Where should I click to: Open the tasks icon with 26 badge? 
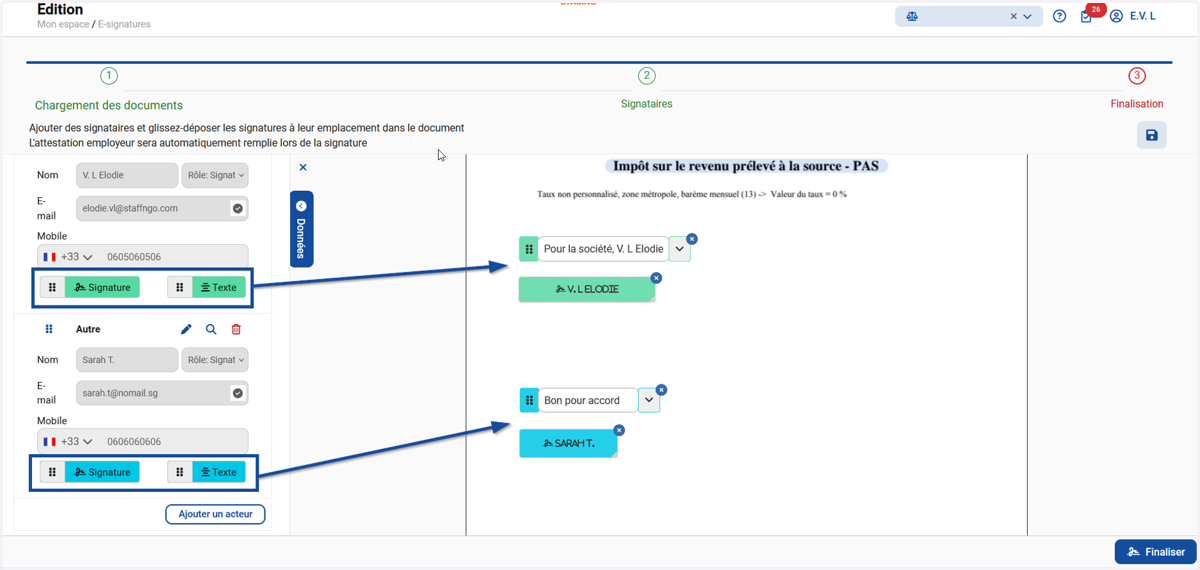[x=1088, y=16]
